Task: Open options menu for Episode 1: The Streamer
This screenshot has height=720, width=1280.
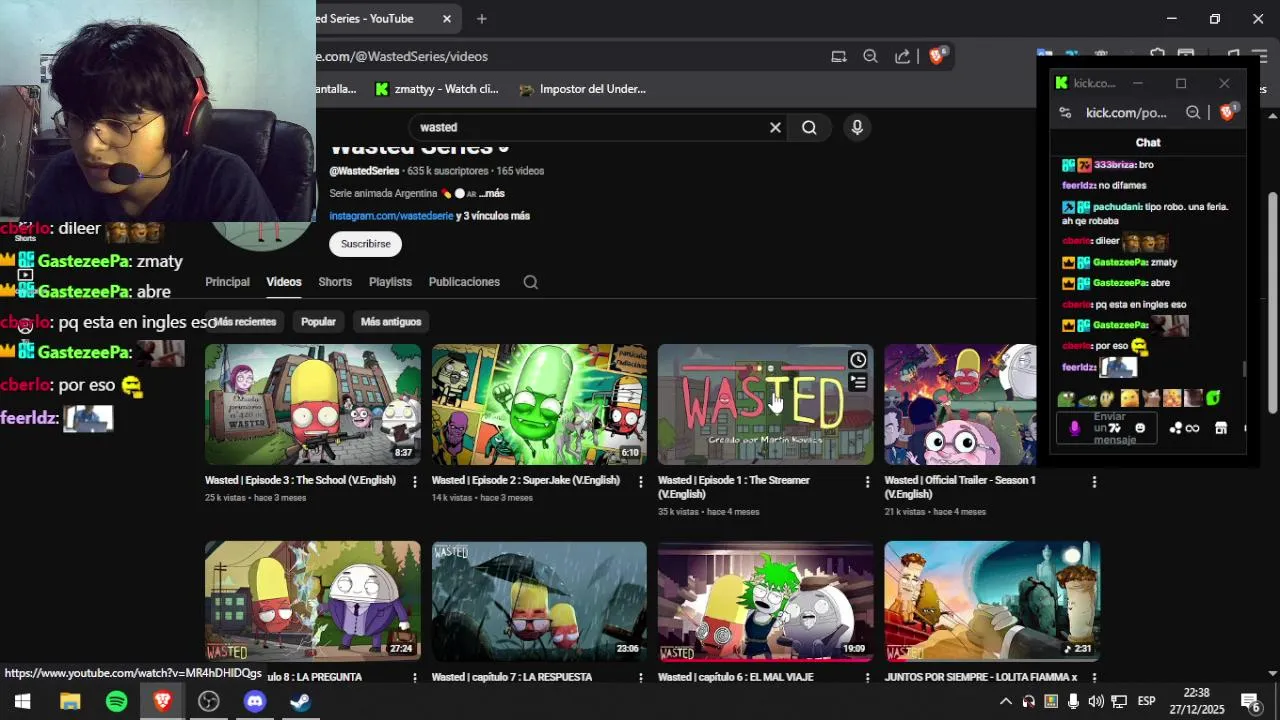Action: 867,482
